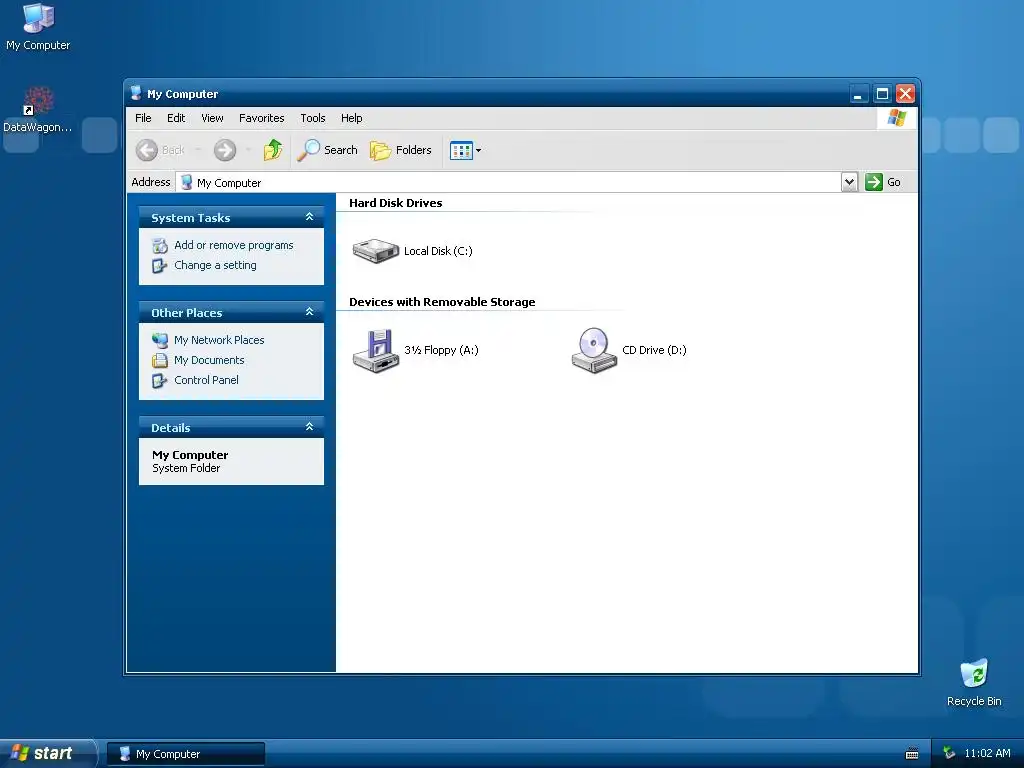
Task: Click Change a setting link
Action: (215, 265)
